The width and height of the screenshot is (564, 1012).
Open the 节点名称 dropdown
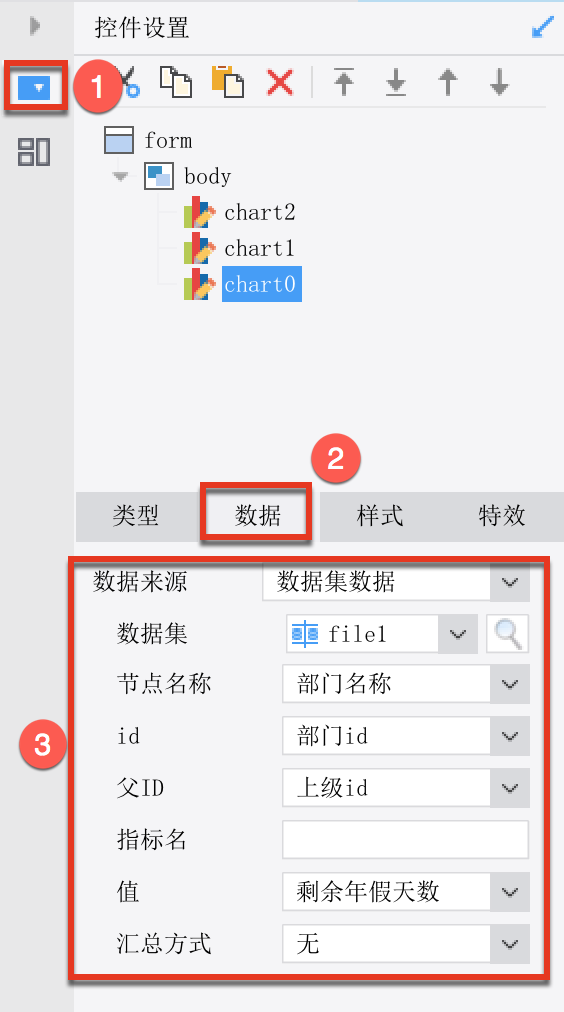pyautogui.click(x=406, y=684)
